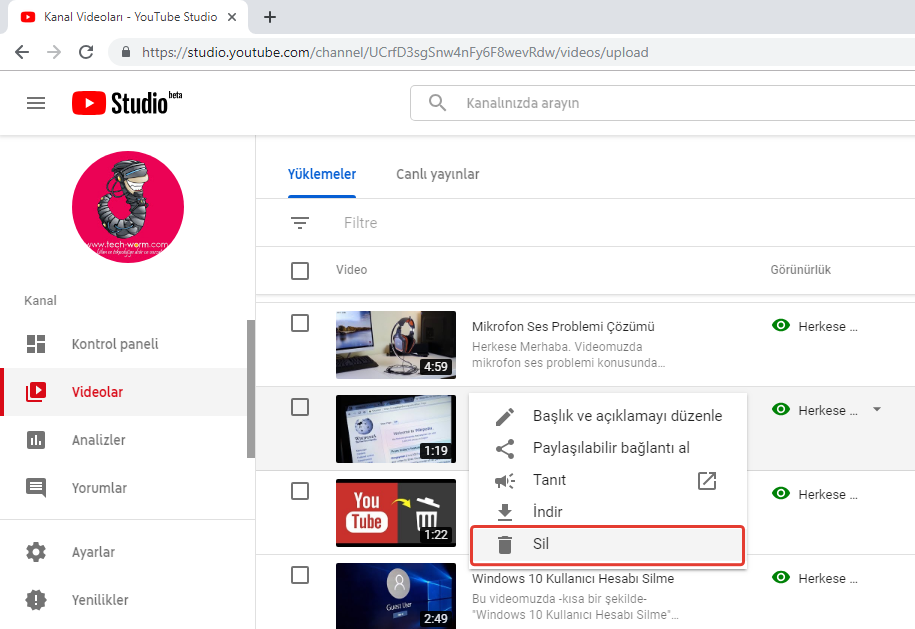This screenshot has width=915, height=629.
Task: Expand visibility dropdown arrow next to Herkese
Action: [x=877, y=409]
